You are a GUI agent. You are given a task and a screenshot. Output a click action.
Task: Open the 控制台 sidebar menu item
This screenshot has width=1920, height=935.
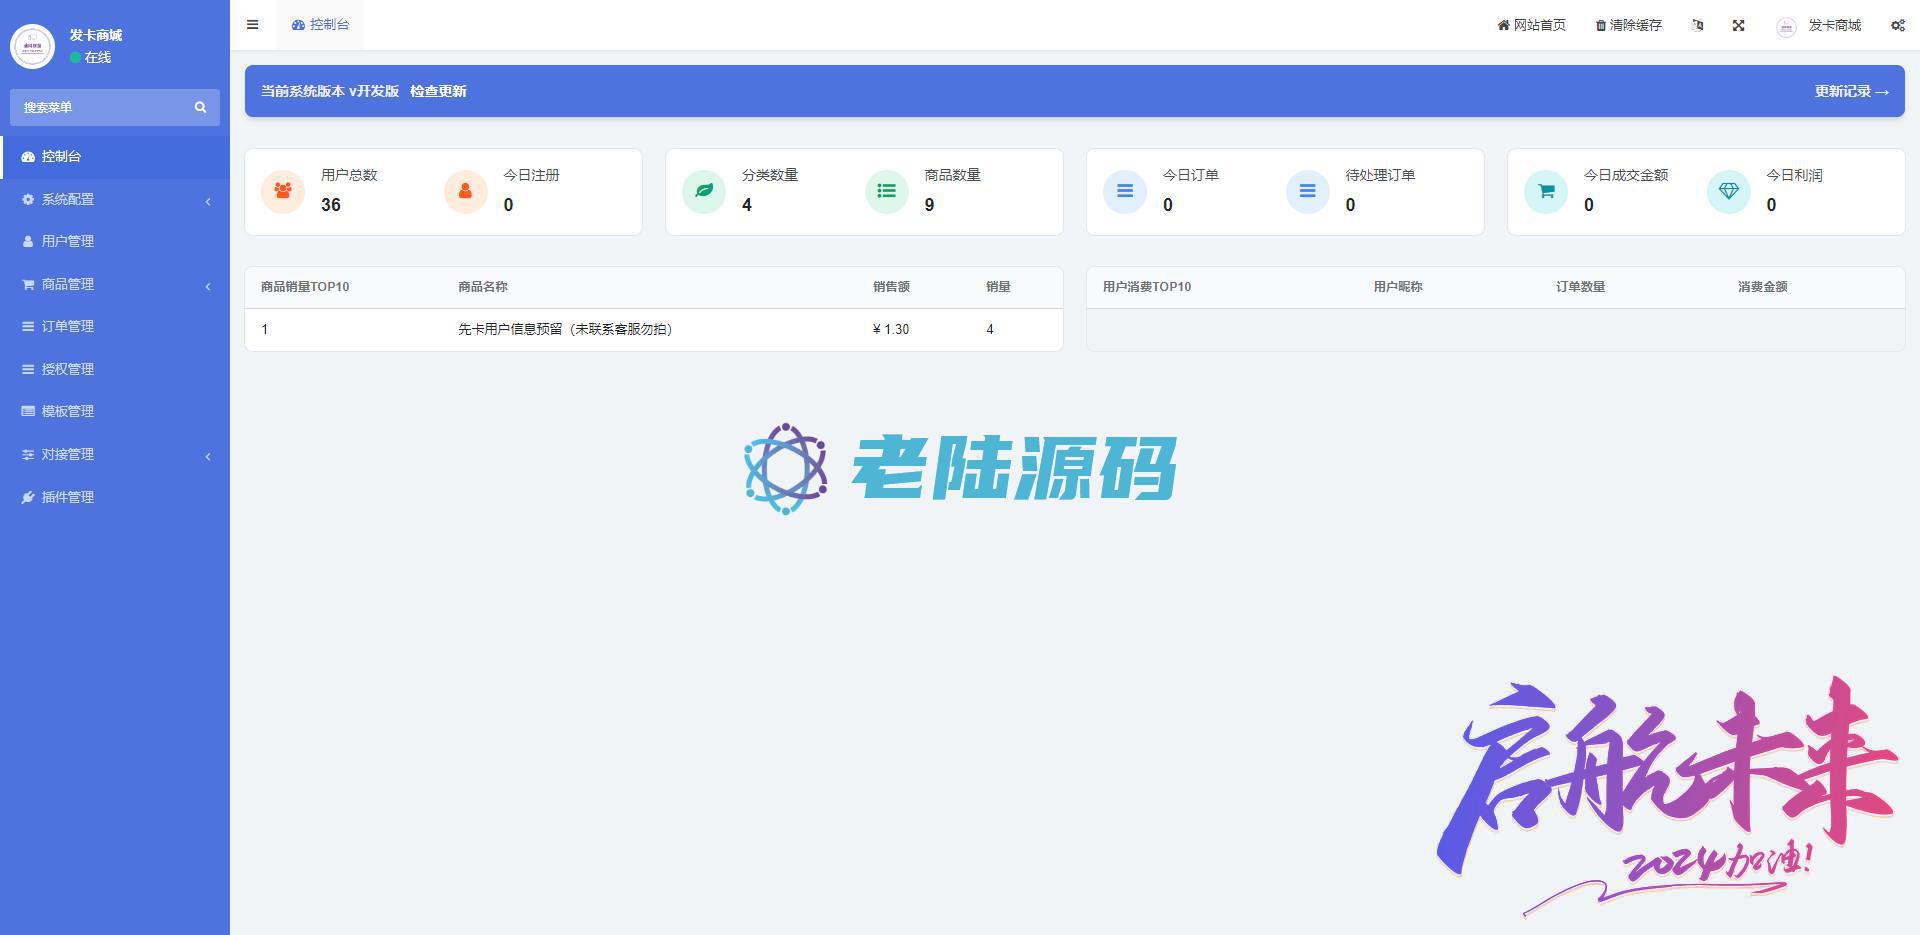click(115, 156)
